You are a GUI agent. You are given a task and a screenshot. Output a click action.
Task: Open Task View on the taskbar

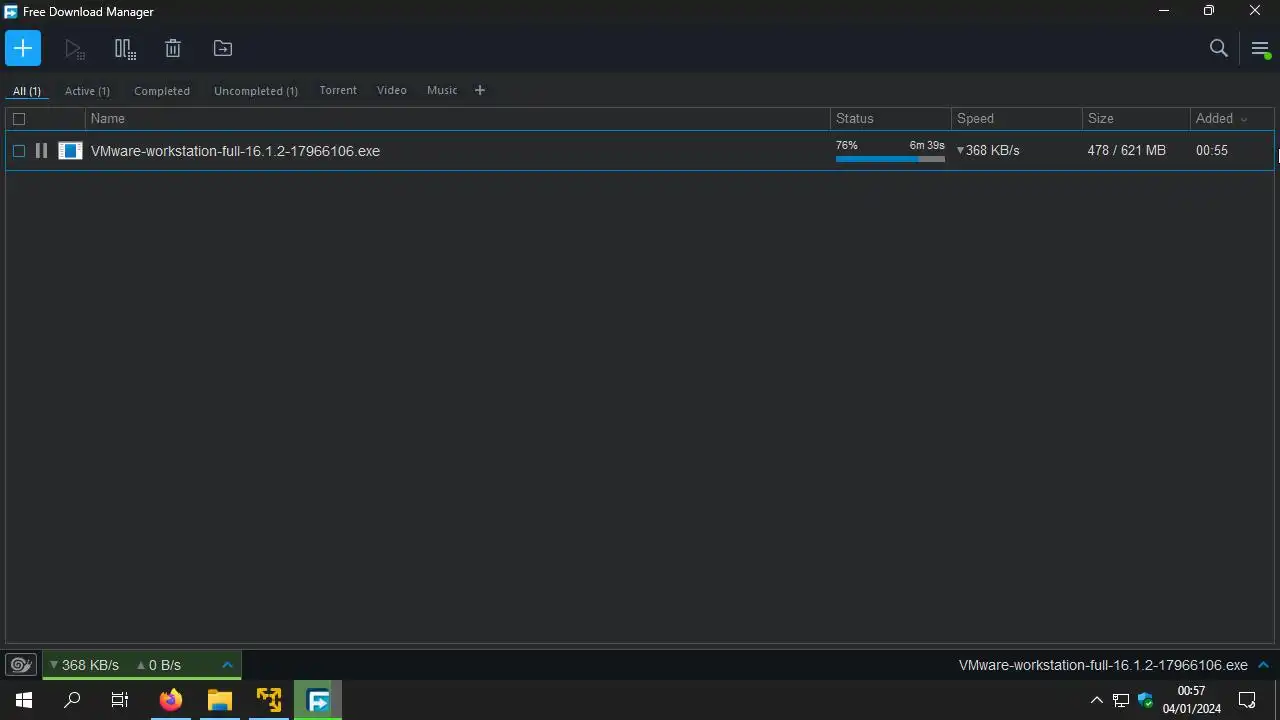coord(120,700)
